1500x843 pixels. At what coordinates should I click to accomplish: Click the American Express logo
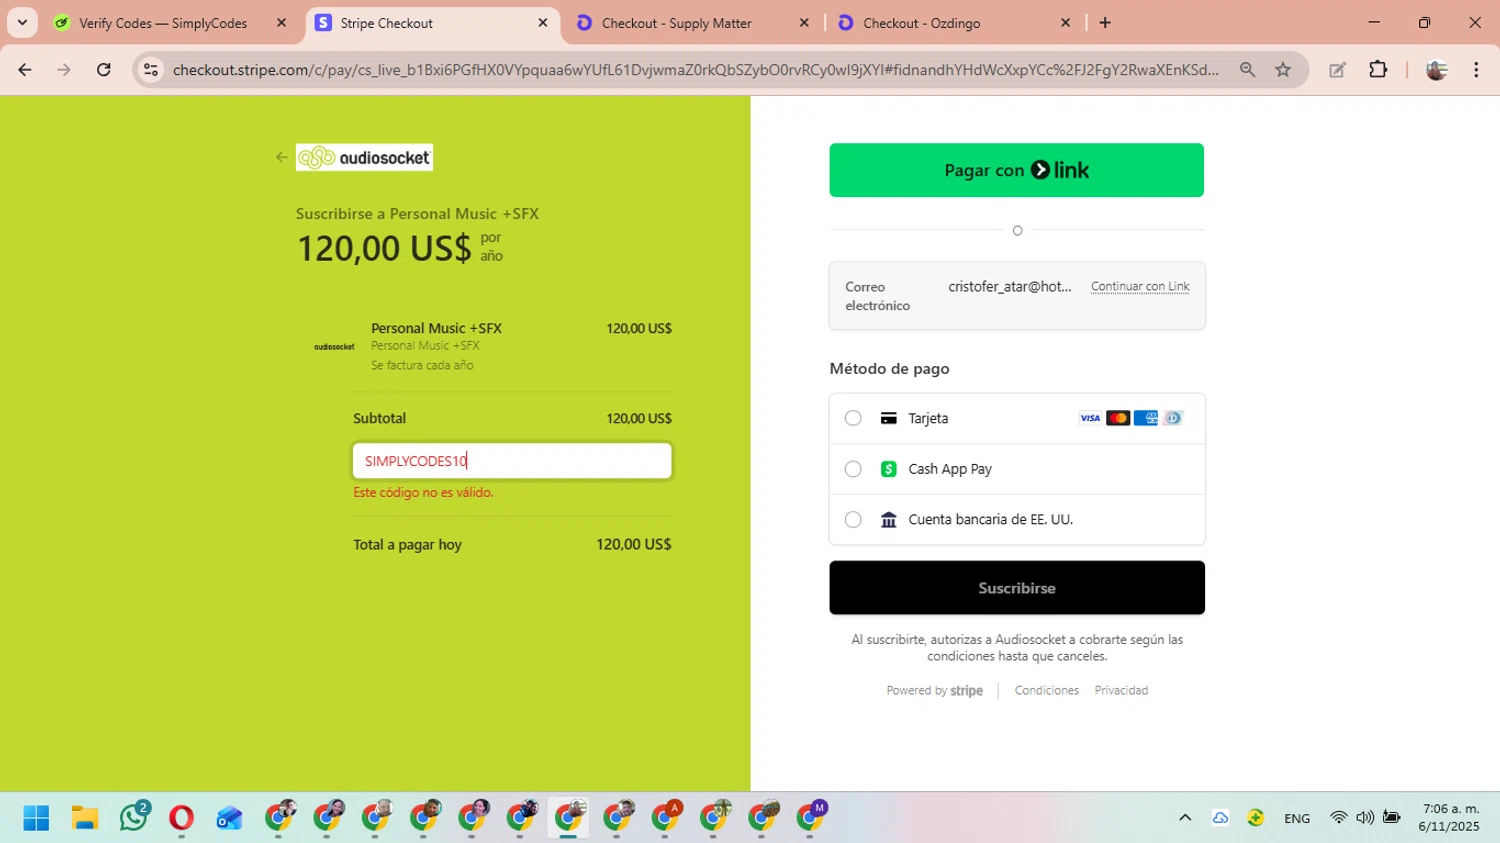tap(1146, 418)
